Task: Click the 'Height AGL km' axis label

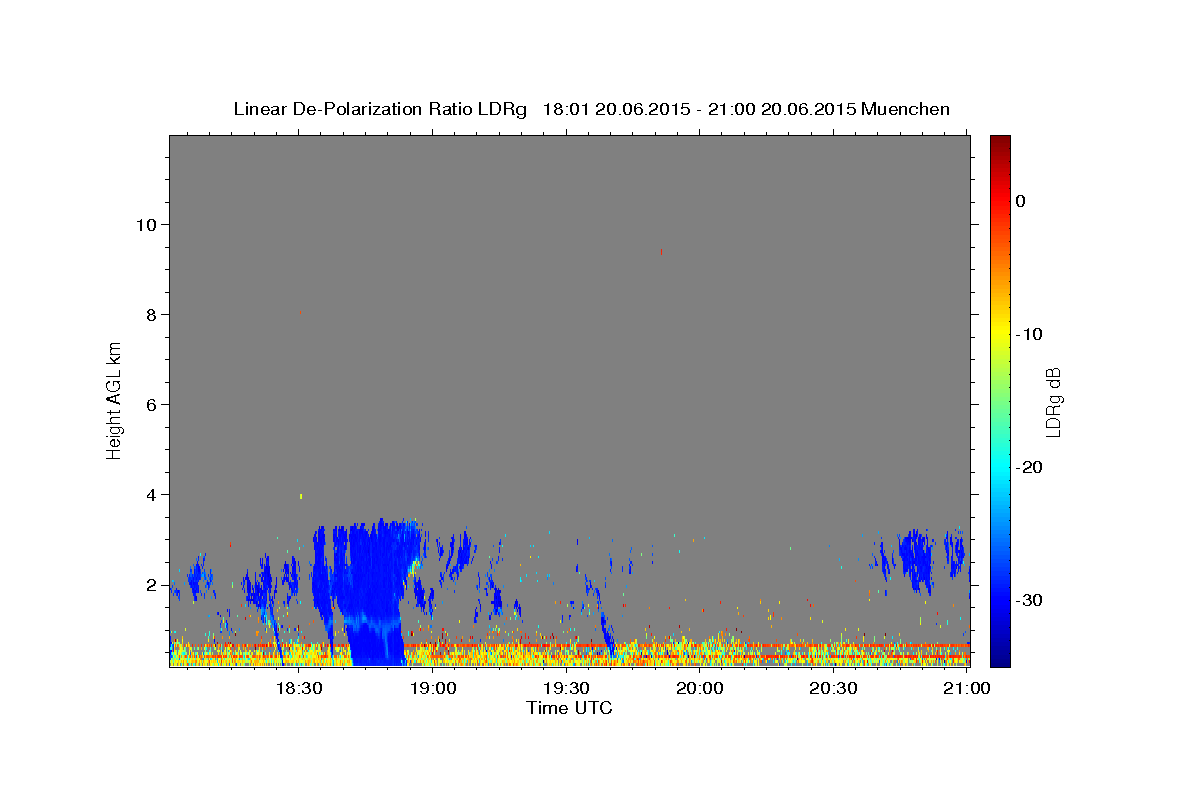Action: (115, 399)
